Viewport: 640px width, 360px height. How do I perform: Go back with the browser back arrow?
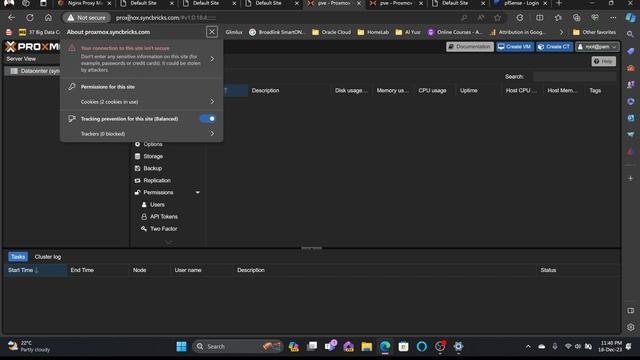coord(11,18)
